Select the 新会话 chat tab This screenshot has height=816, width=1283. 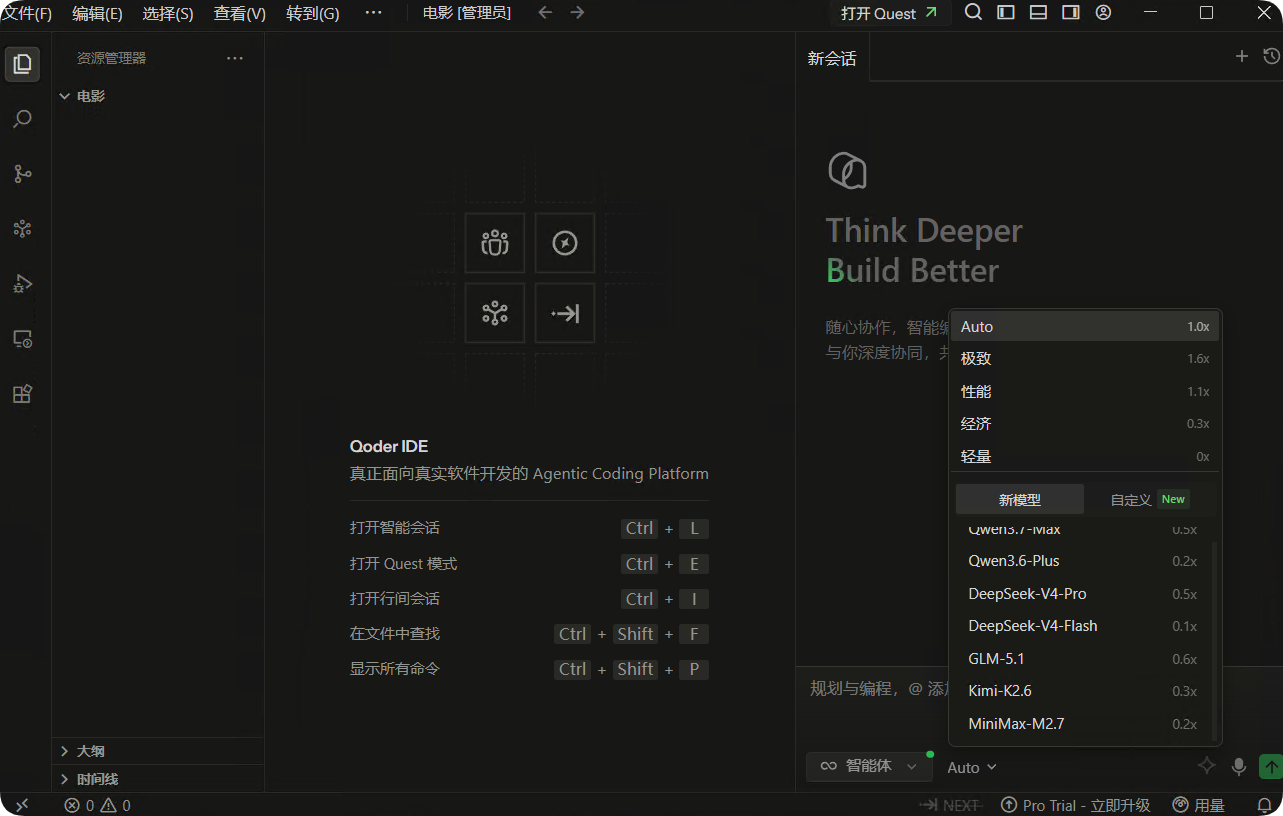[x=832, y=58]
